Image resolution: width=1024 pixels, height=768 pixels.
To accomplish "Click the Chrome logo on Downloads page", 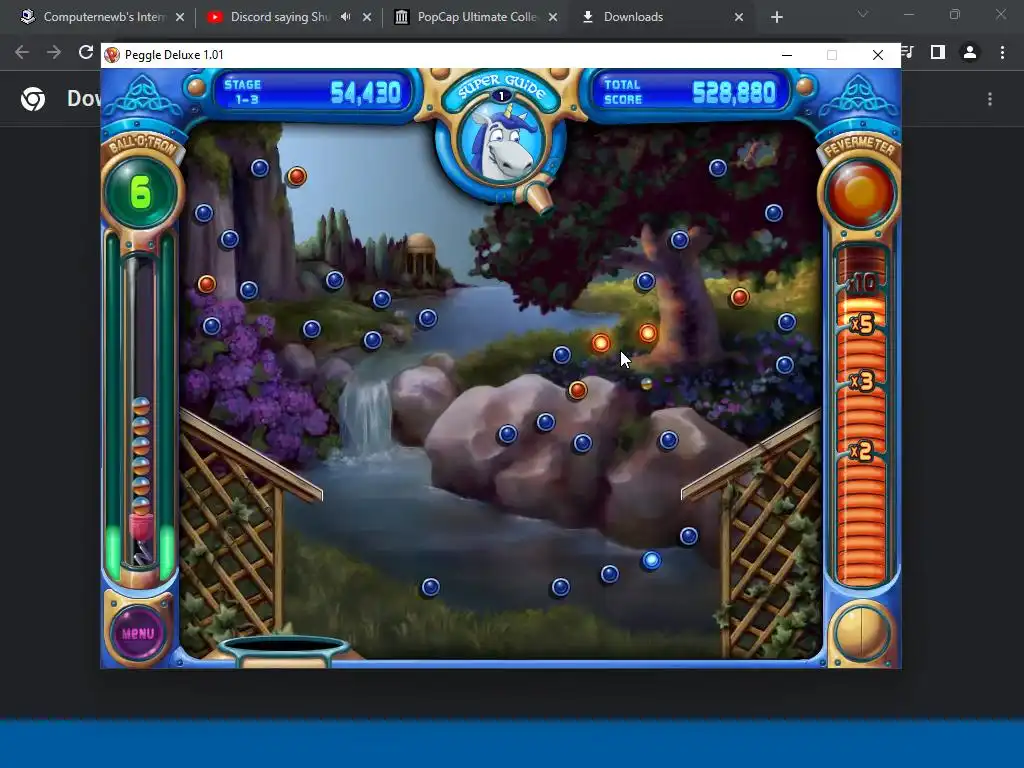I will pos(33,99).
